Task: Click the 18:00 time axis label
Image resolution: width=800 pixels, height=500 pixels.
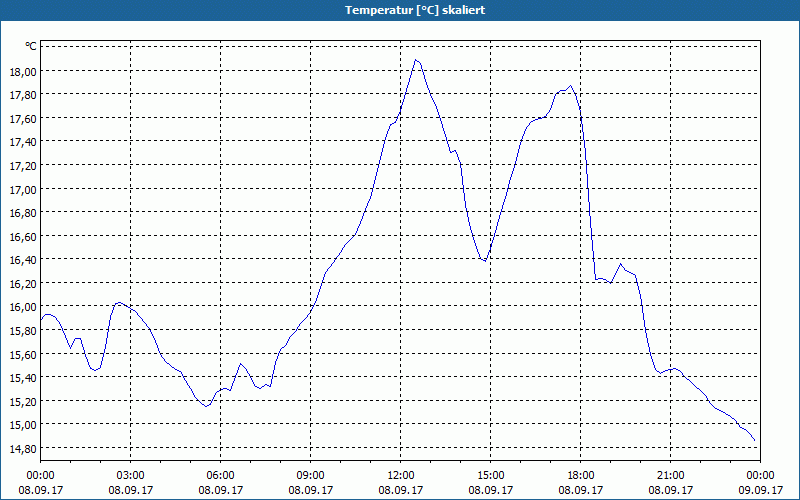Action: tap(581, 476)
